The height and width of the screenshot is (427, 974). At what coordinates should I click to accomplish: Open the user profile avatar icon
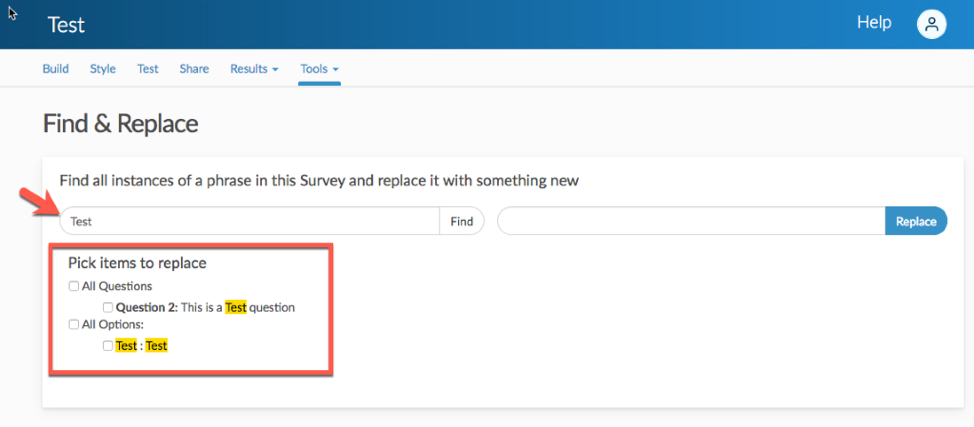931,25
